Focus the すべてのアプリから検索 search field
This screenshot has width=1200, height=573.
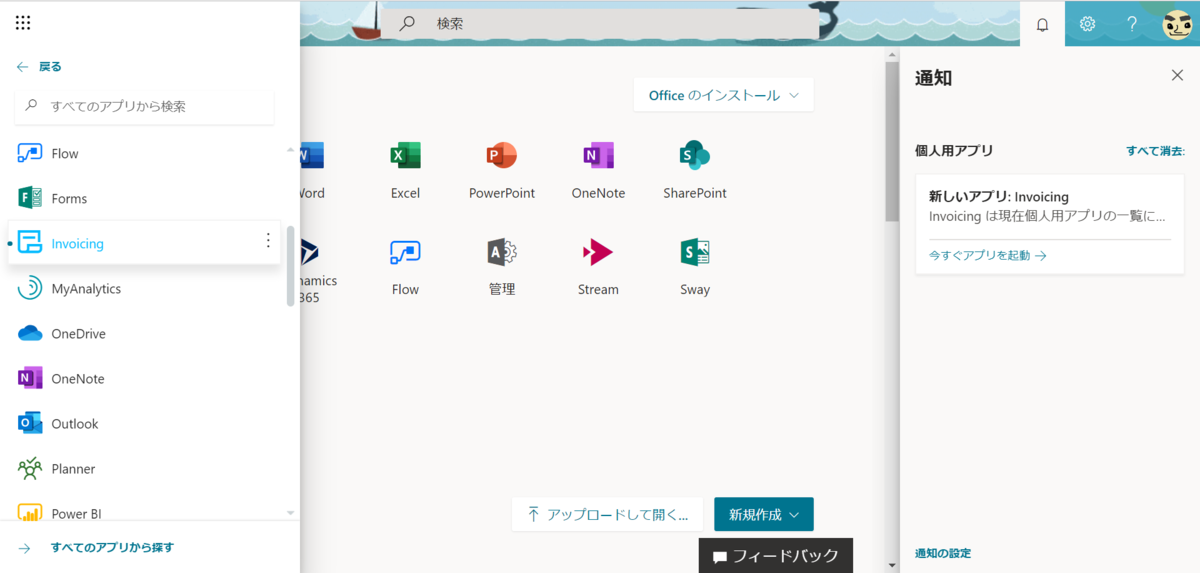(x=144, y=105)
